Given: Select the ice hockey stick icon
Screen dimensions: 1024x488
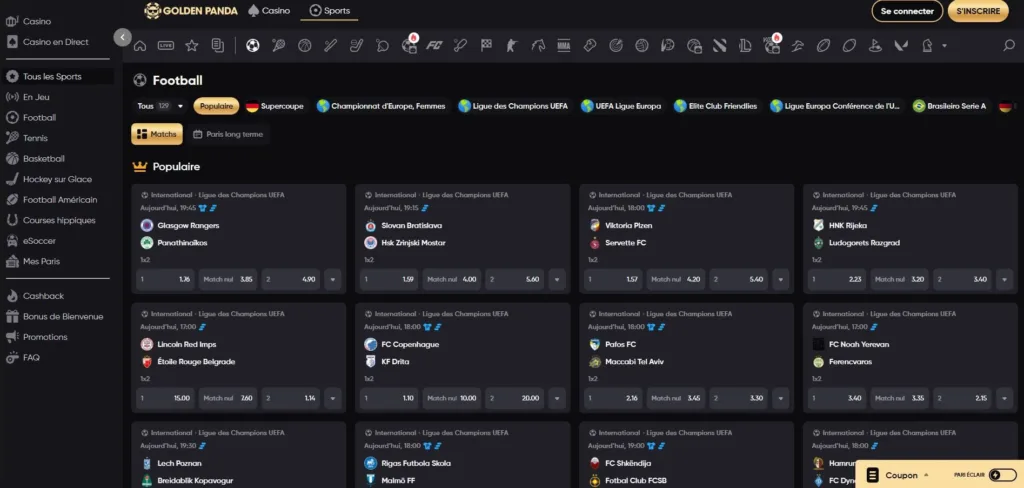Looking at the screenshot, I should (x=356, y=46).
